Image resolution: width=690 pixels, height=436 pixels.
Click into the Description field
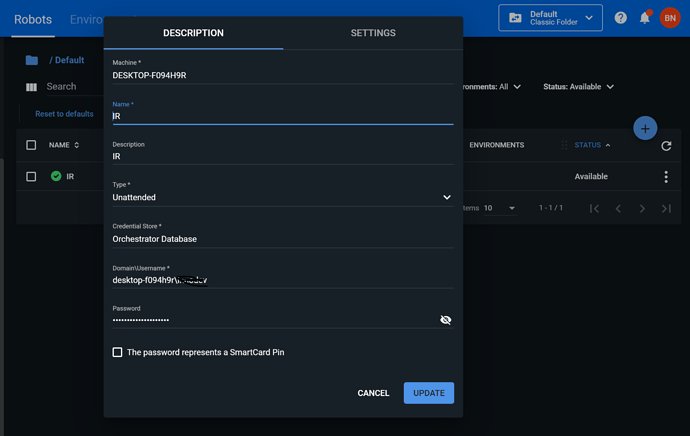click(x=283, y=157)
